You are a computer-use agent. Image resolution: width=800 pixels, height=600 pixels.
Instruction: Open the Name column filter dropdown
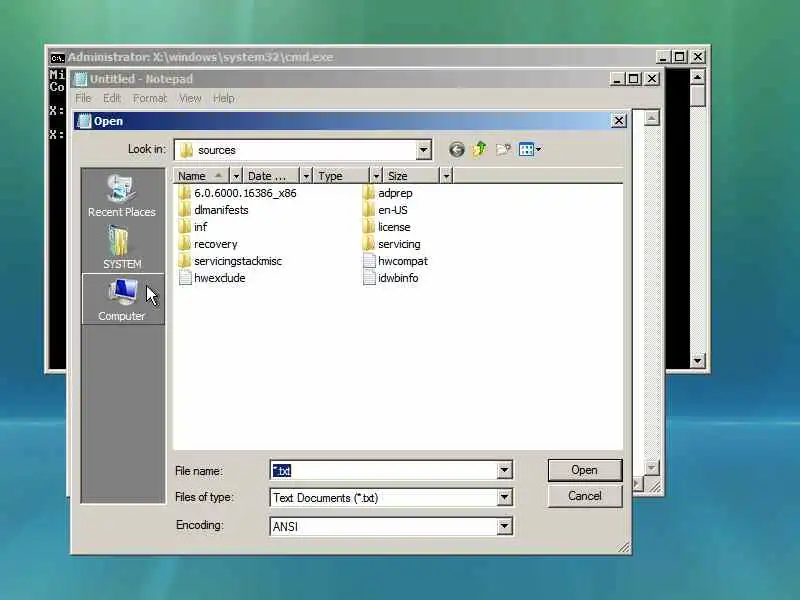tap(236, 176)
